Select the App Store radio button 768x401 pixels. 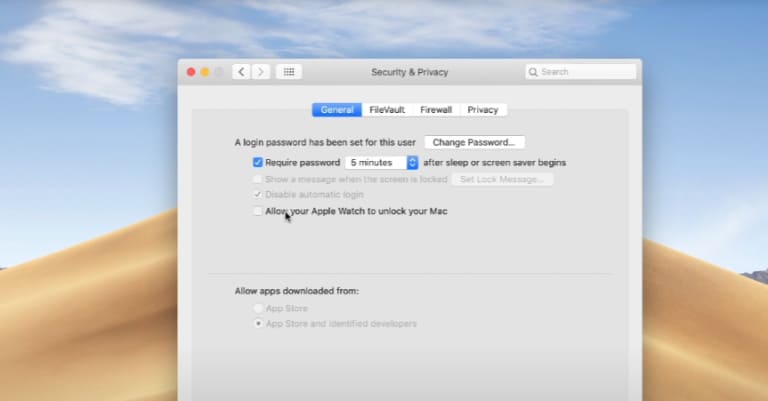[258, 308]
